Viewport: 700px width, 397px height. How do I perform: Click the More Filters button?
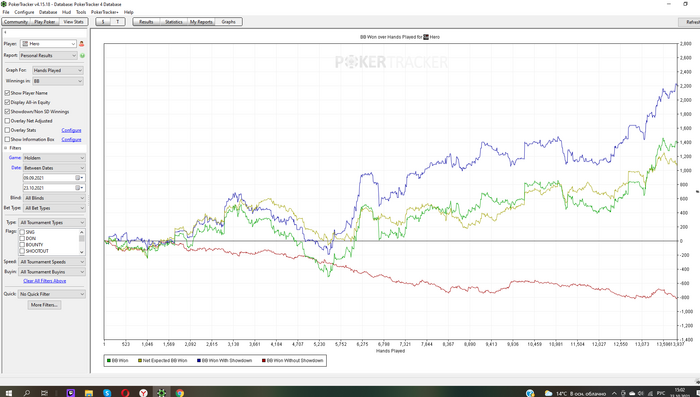coord(44,305)
